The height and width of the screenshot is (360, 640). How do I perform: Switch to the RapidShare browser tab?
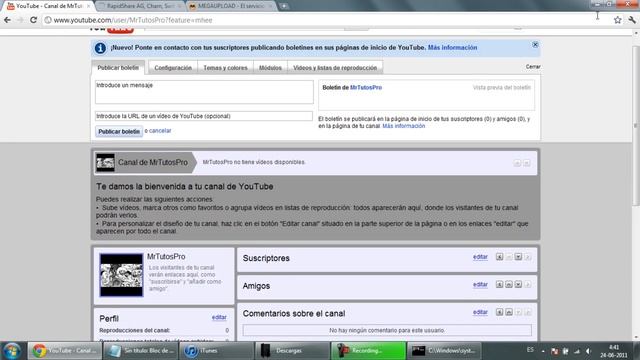tap(140, 6)
